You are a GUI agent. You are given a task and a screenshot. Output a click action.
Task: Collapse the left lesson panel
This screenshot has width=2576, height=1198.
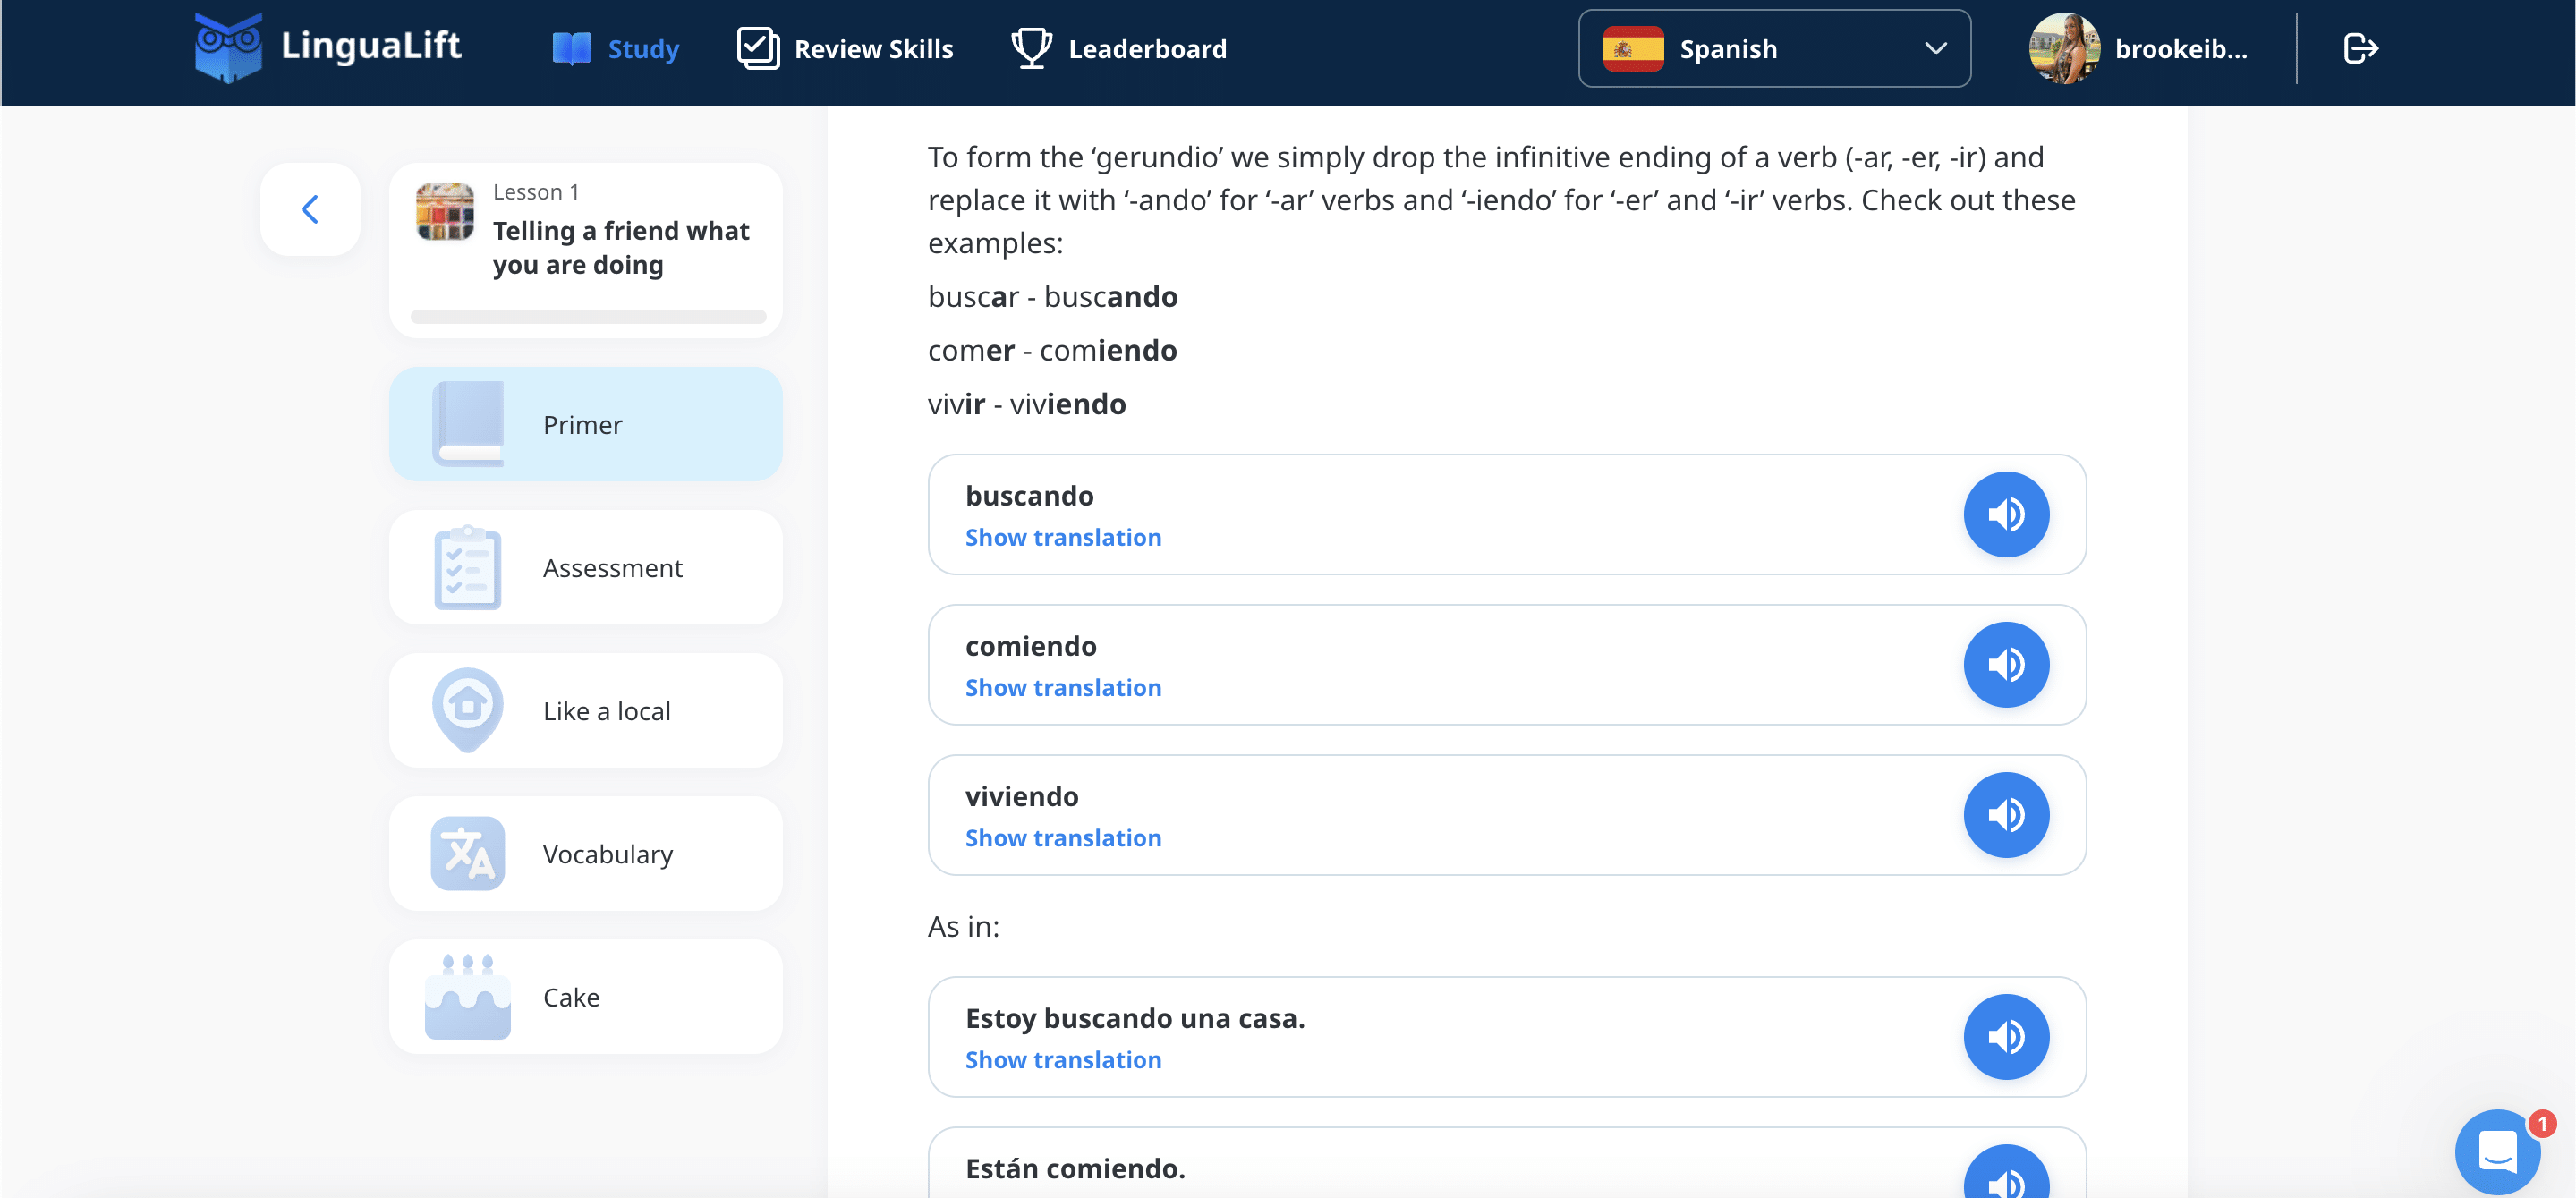click(310, 208)
